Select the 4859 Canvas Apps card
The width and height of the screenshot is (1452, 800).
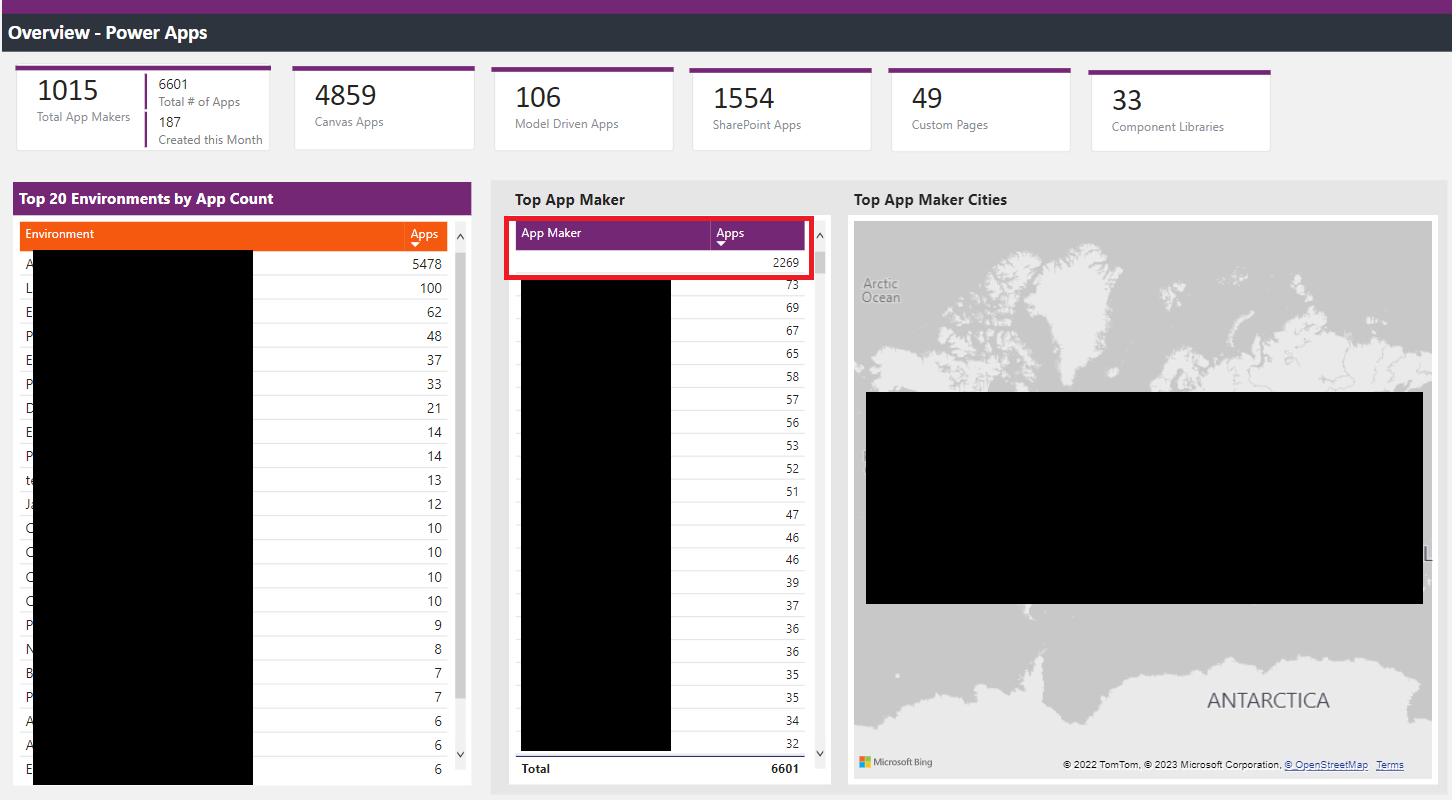[383, 105]
